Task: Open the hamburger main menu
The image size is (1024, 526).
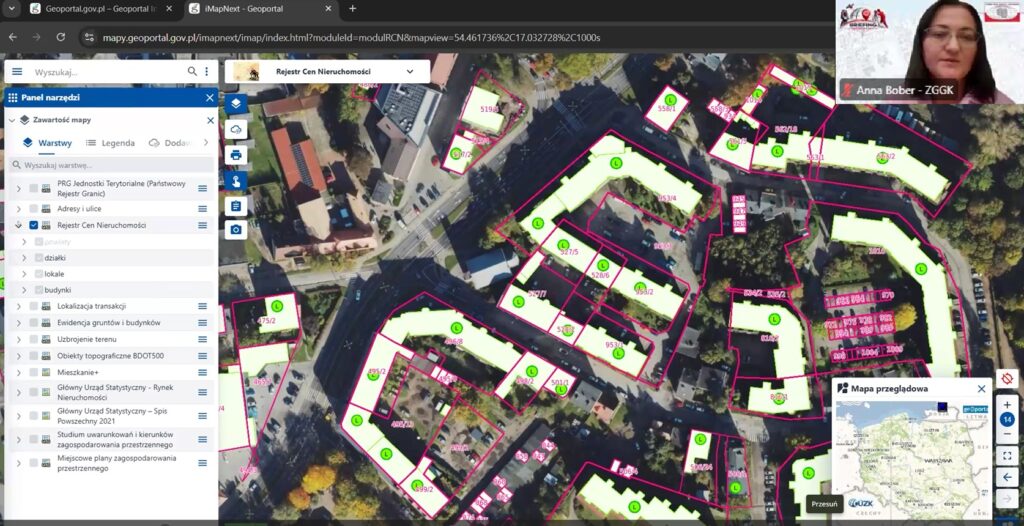Action: (x=16, y=72)
